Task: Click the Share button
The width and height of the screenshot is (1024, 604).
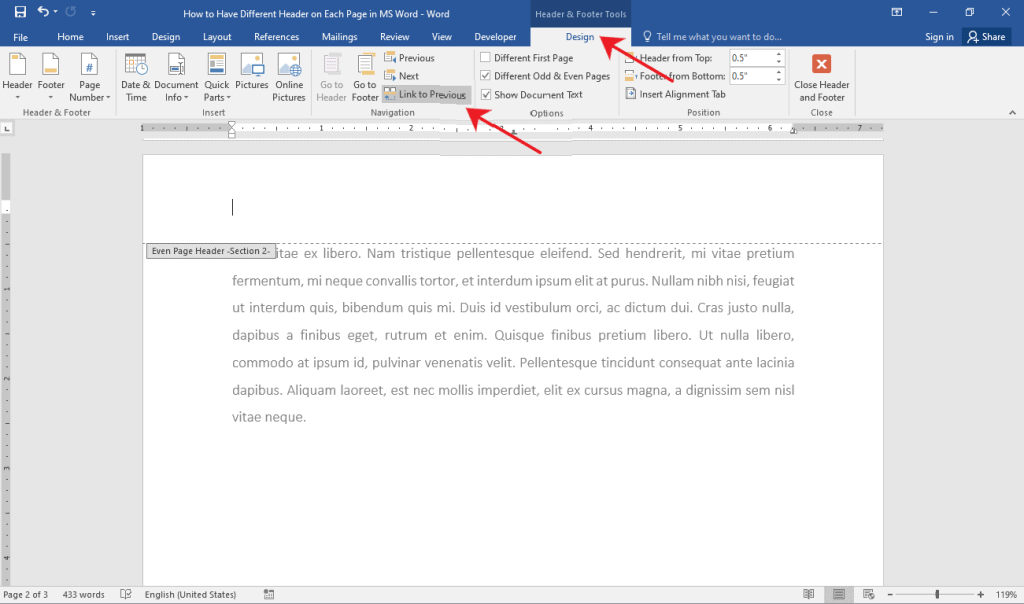Action: coord(986,37)
